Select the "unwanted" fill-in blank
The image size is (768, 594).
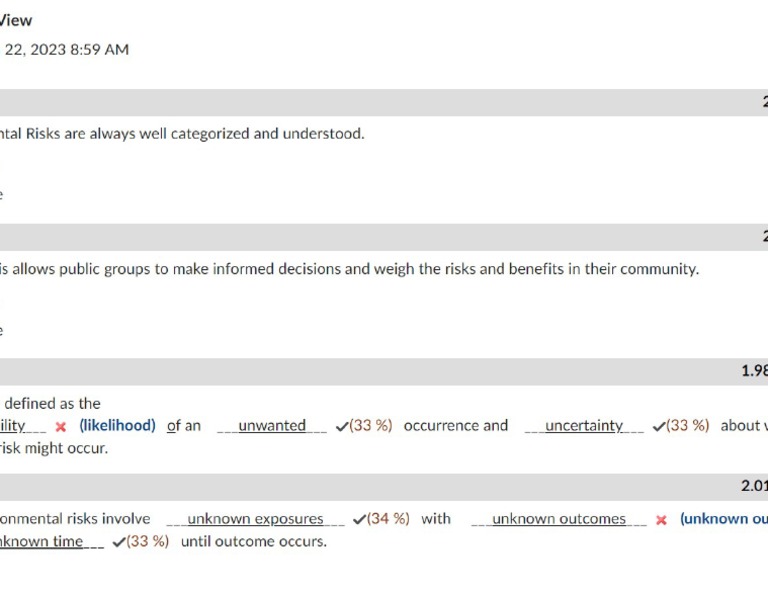[x=272, y=426]
